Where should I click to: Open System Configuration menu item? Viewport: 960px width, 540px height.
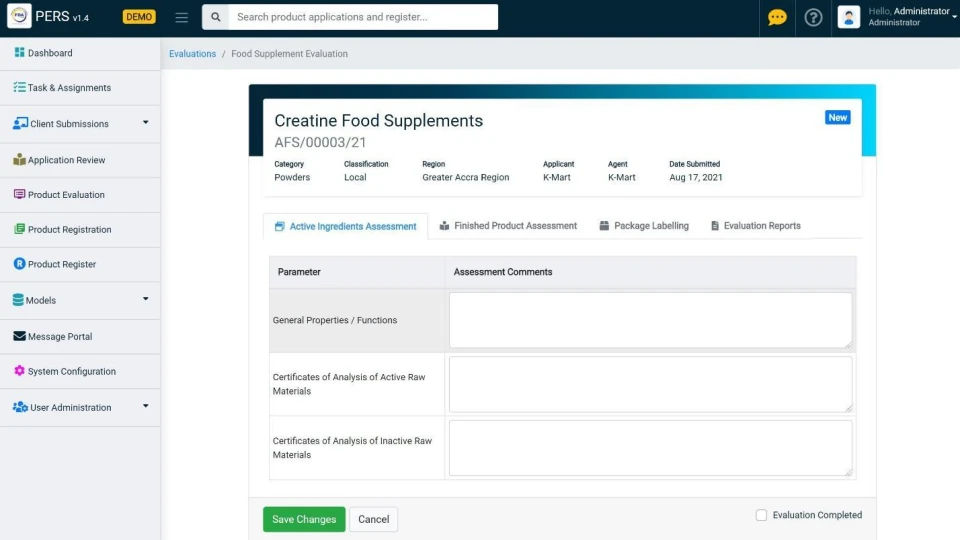point(80,372)
